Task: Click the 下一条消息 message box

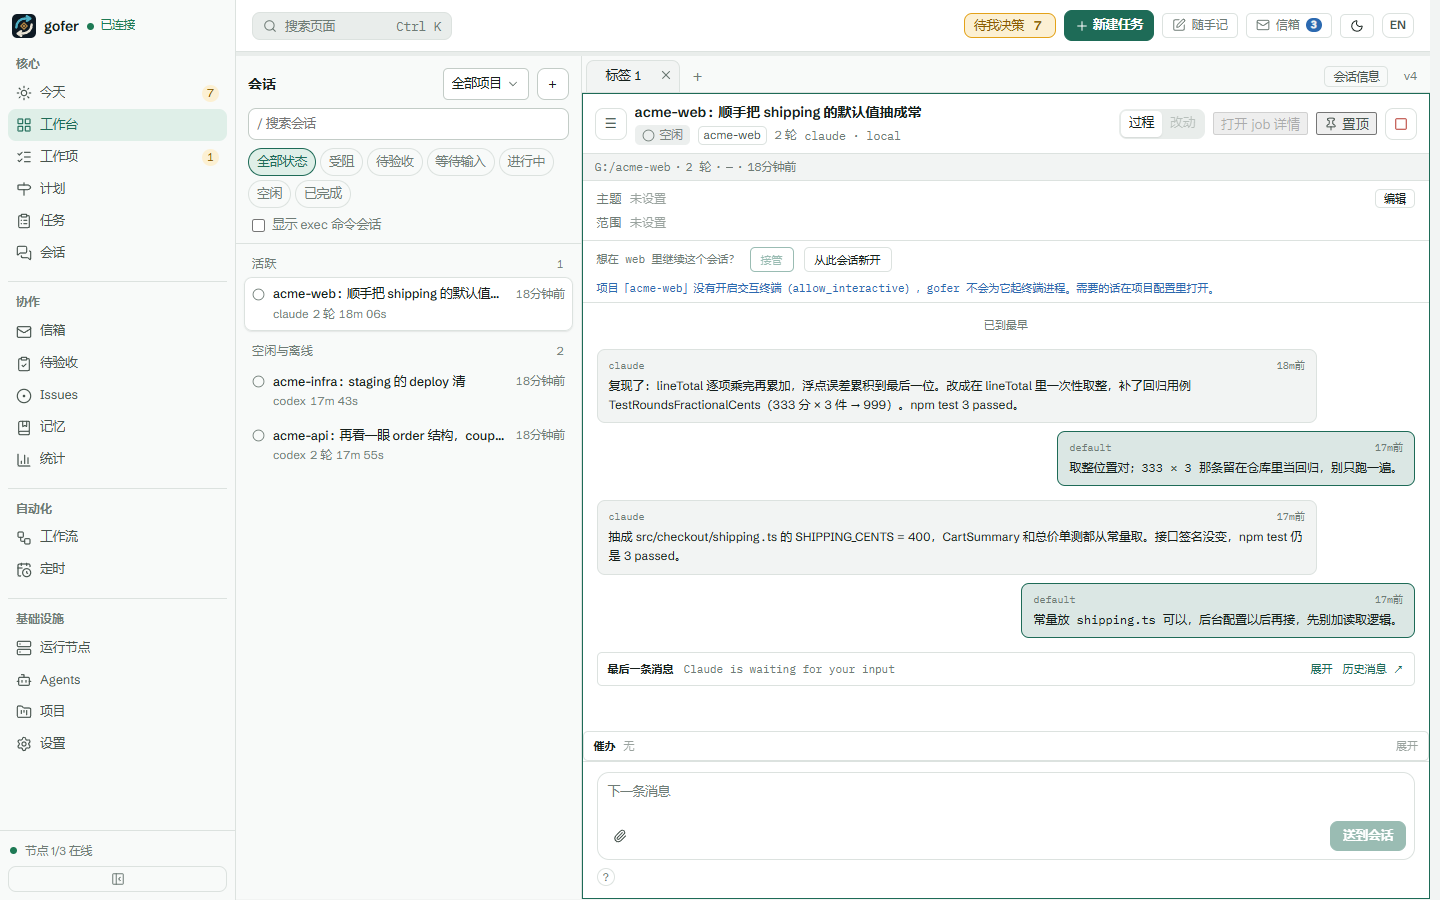Action: pyautogui.click(x=1006, y=793)
